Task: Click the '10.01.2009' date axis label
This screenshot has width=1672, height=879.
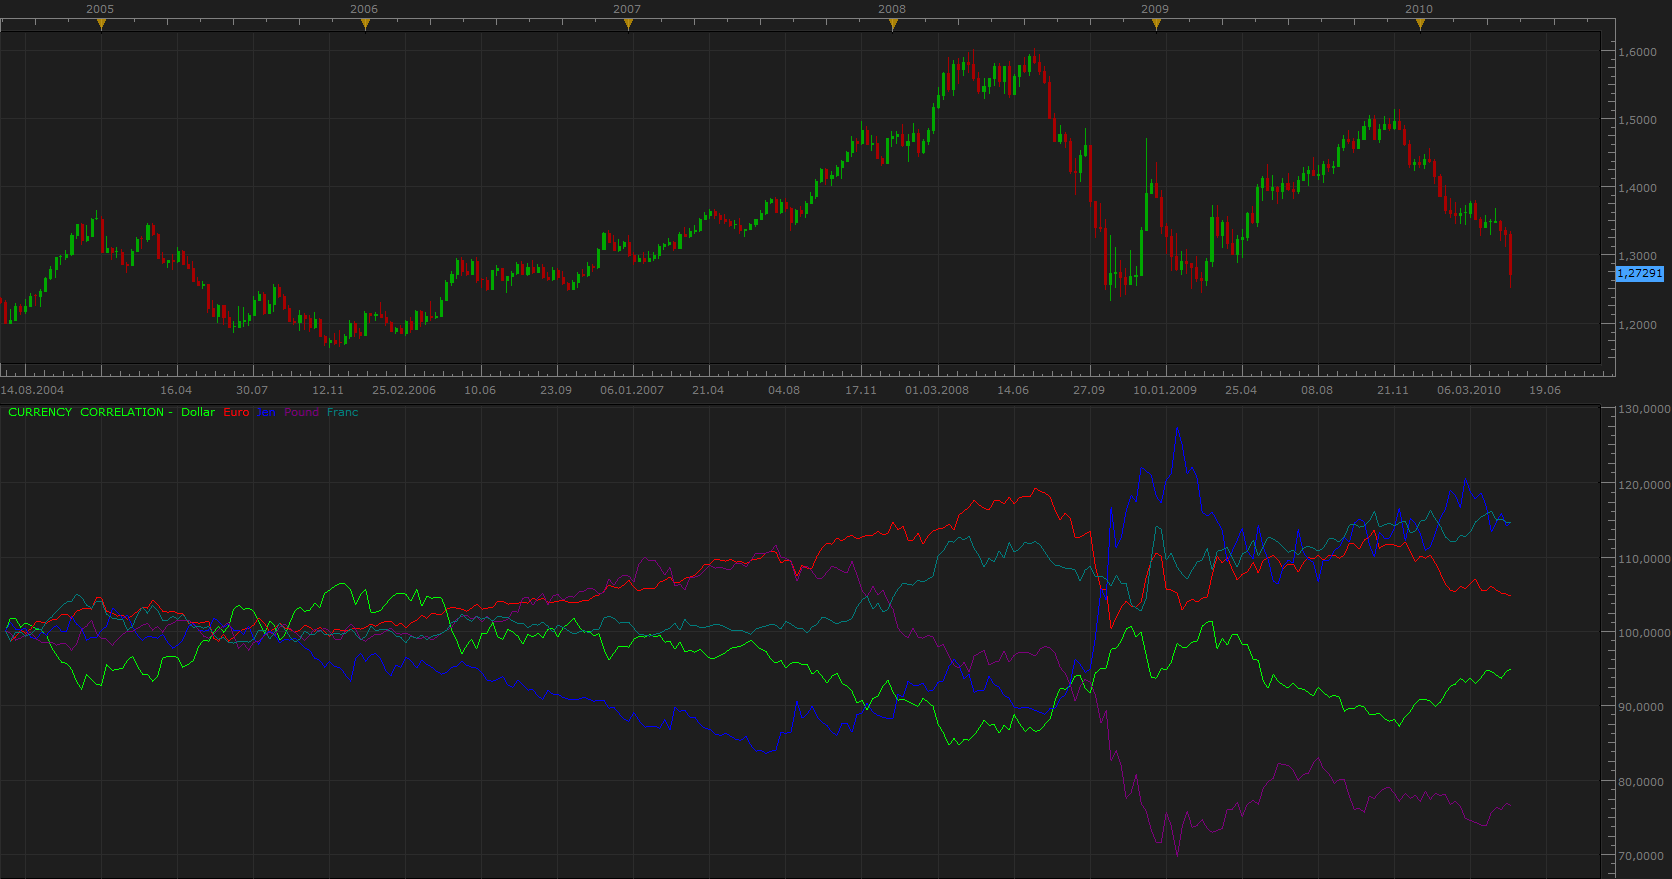Action: point(1165,390)
